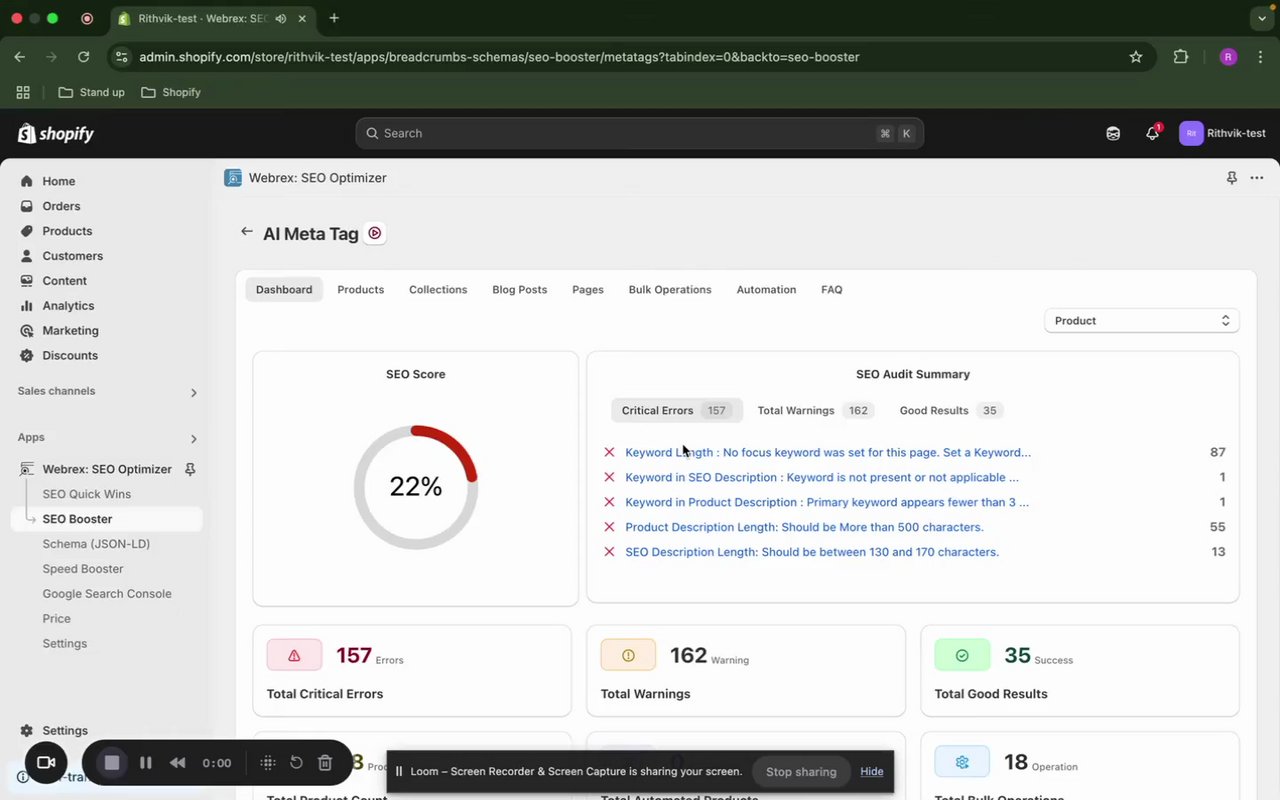Open the Chrome tab search dropdown
Screen dimensions: 1280x800
[x=1262, y=18]
